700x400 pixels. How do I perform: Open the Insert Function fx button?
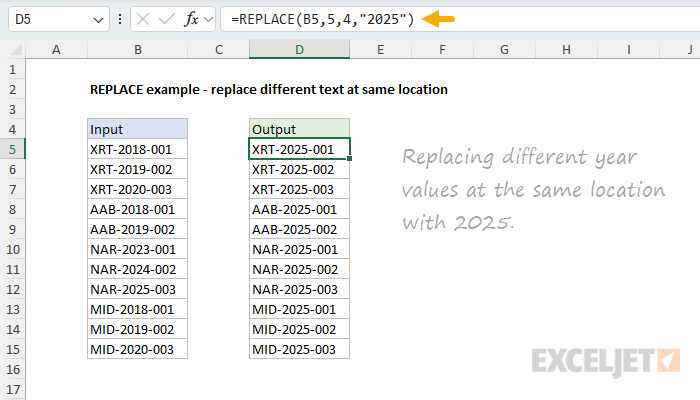pyautogui.click(x=192, y=19)
